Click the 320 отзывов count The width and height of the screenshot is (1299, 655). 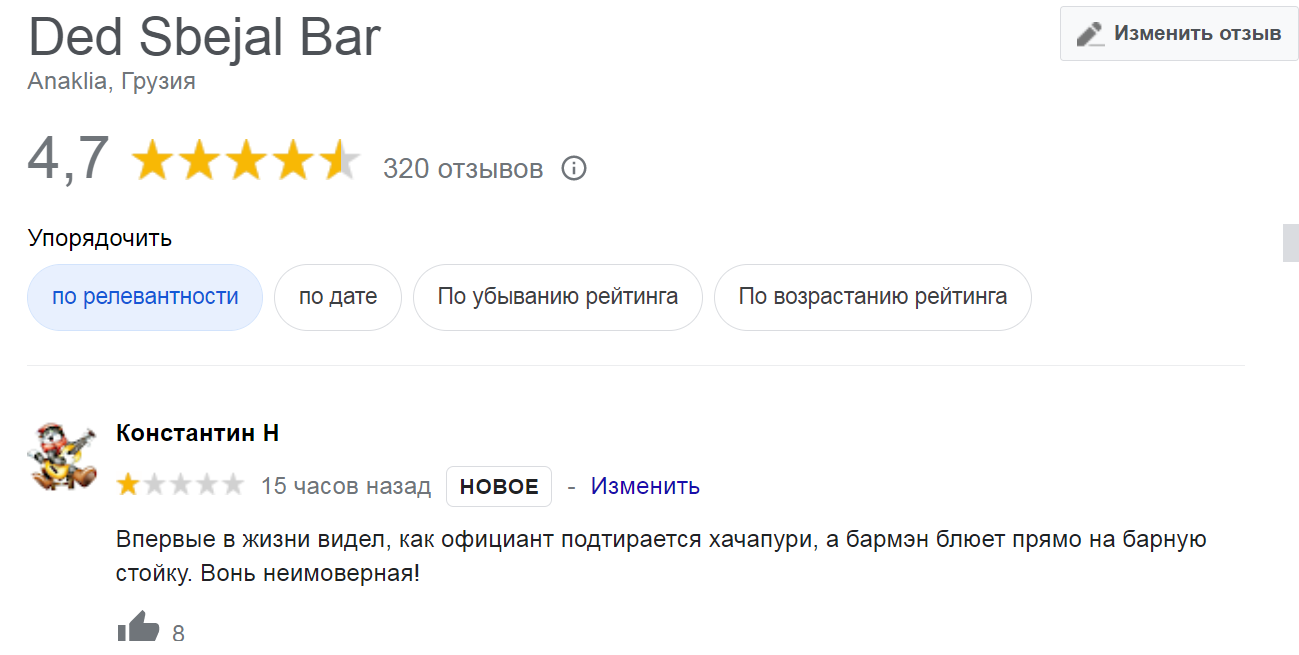coord(463,169)
